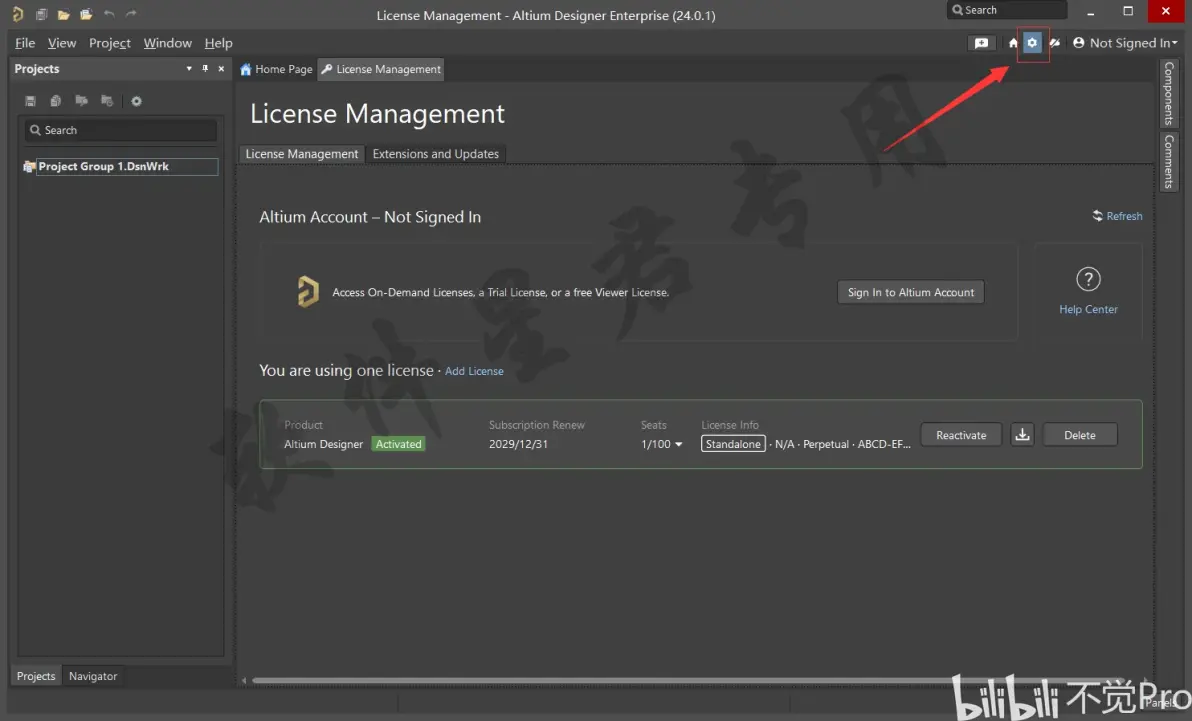Click the Save All icon in title bar

coord(41,14)
